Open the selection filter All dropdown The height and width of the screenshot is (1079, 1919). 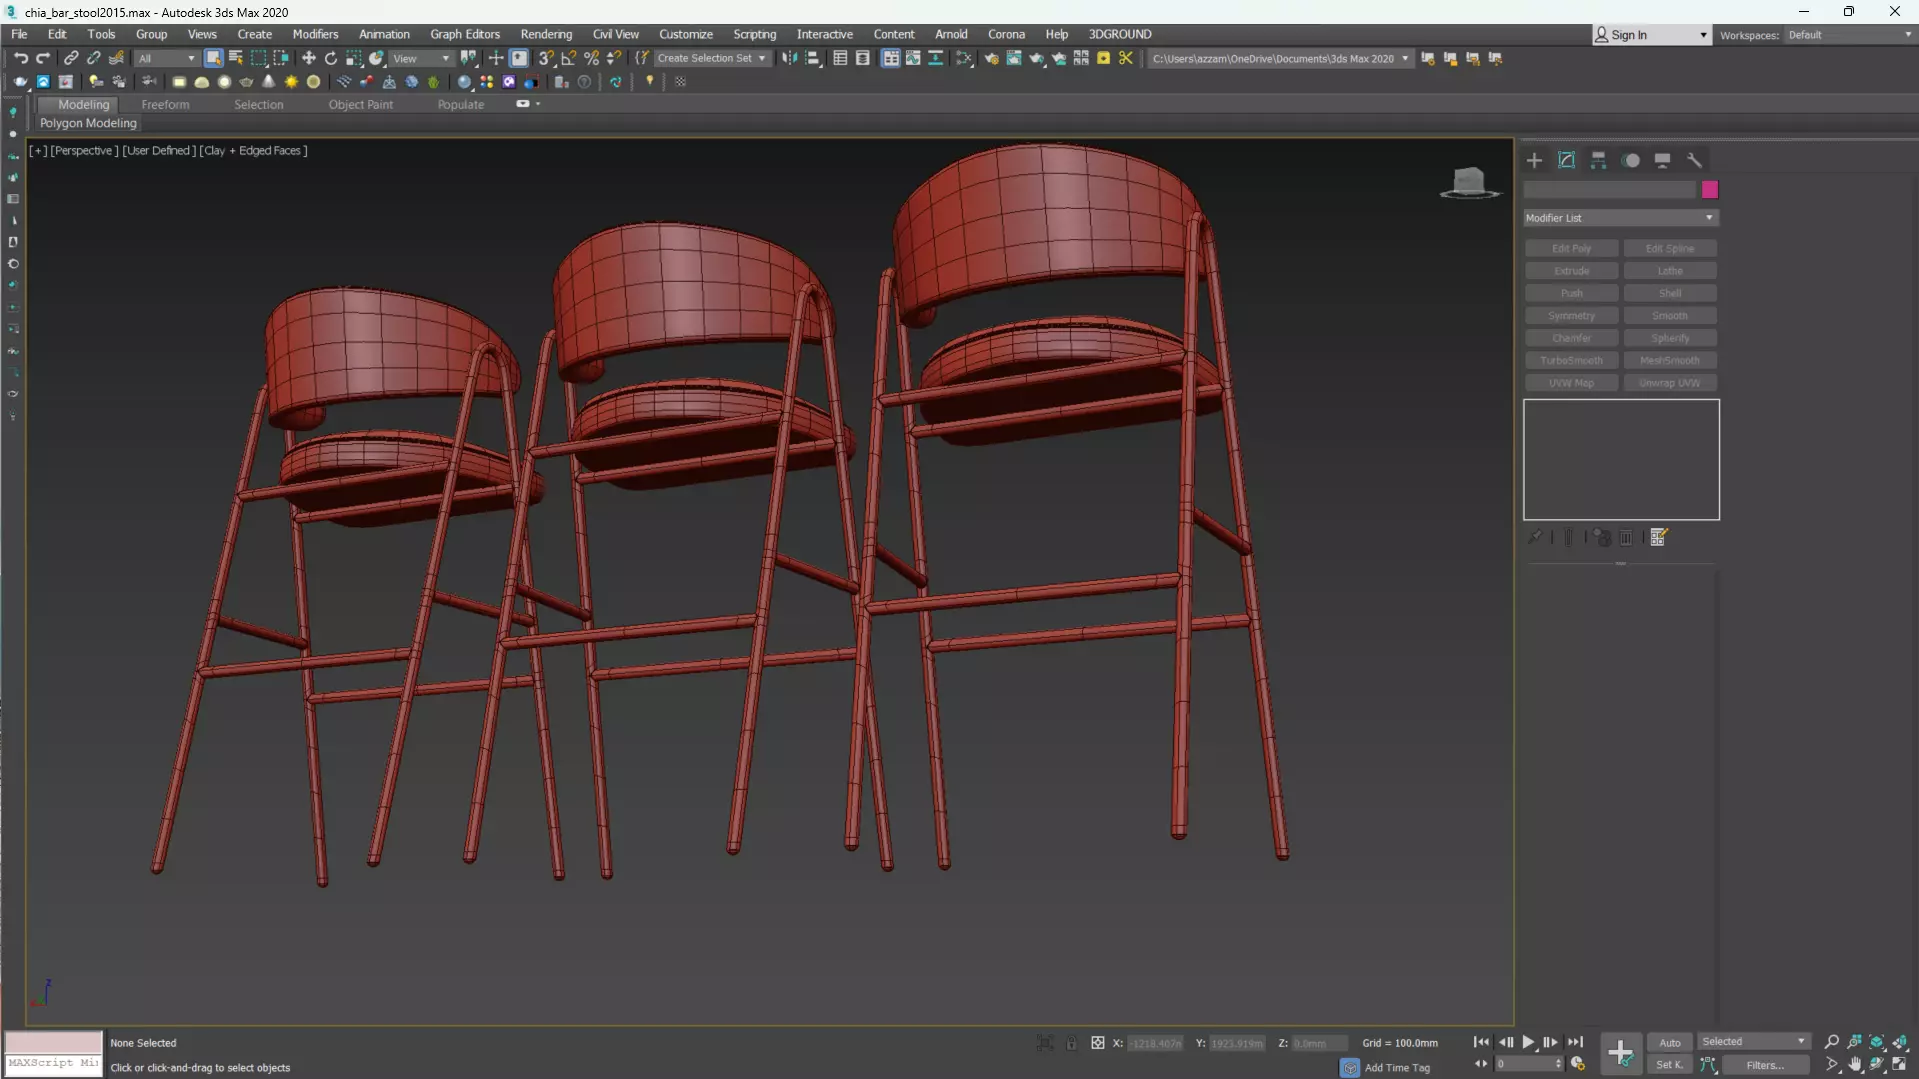coord(166,58)
